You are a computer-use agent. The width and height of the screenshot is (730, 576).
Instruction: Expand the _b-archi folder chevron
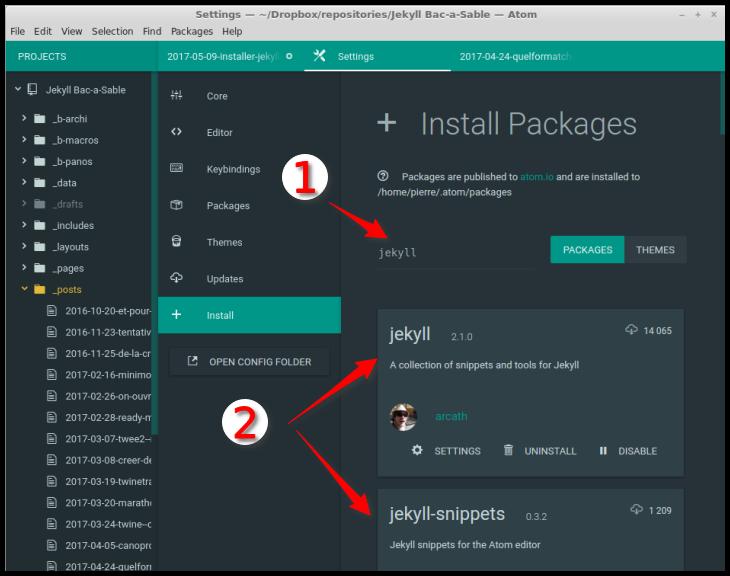(x=24, y=118)
